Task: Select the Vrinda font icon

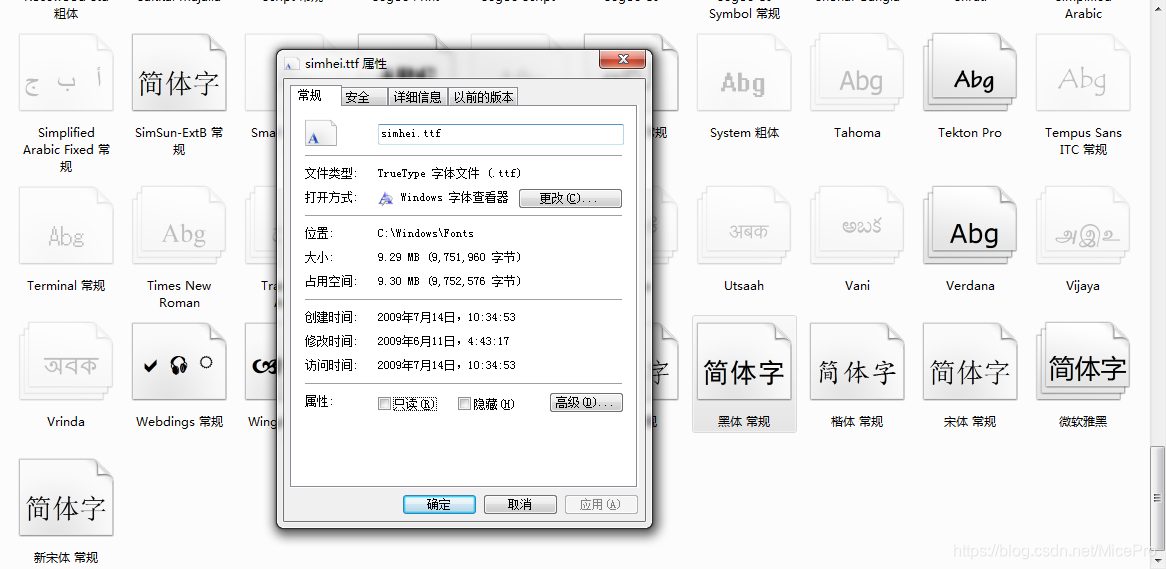Action: (x=66, y=361)
